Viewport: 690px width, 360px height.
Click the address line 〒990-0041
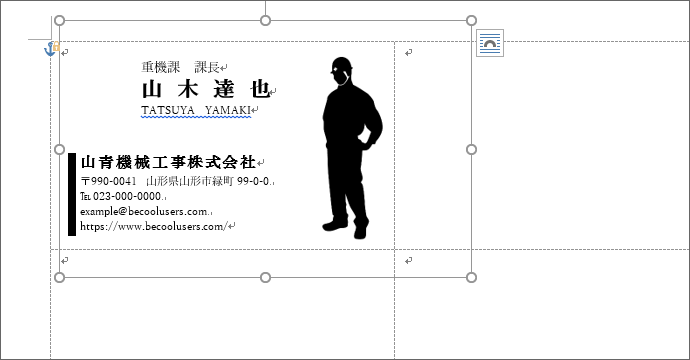coord(175,181)
